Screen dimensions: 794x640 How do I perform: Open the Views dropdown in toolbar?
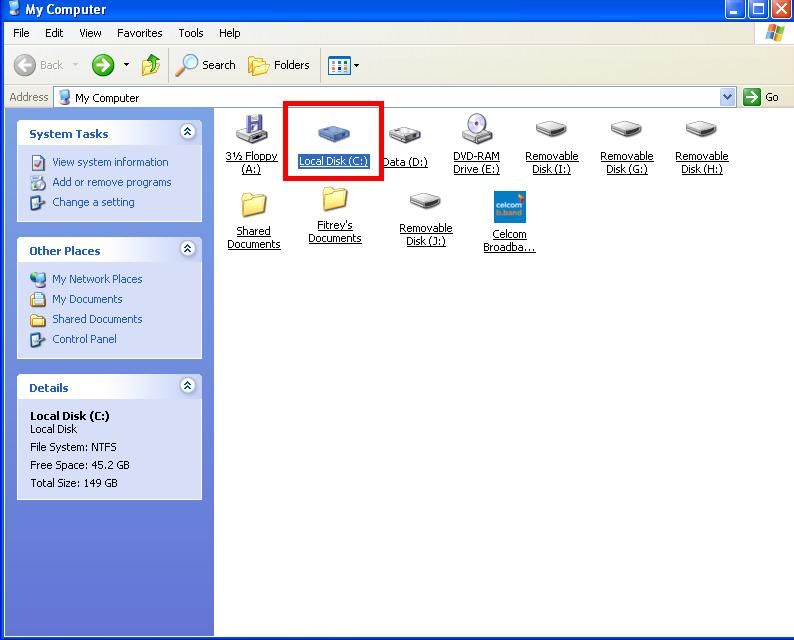344,65
